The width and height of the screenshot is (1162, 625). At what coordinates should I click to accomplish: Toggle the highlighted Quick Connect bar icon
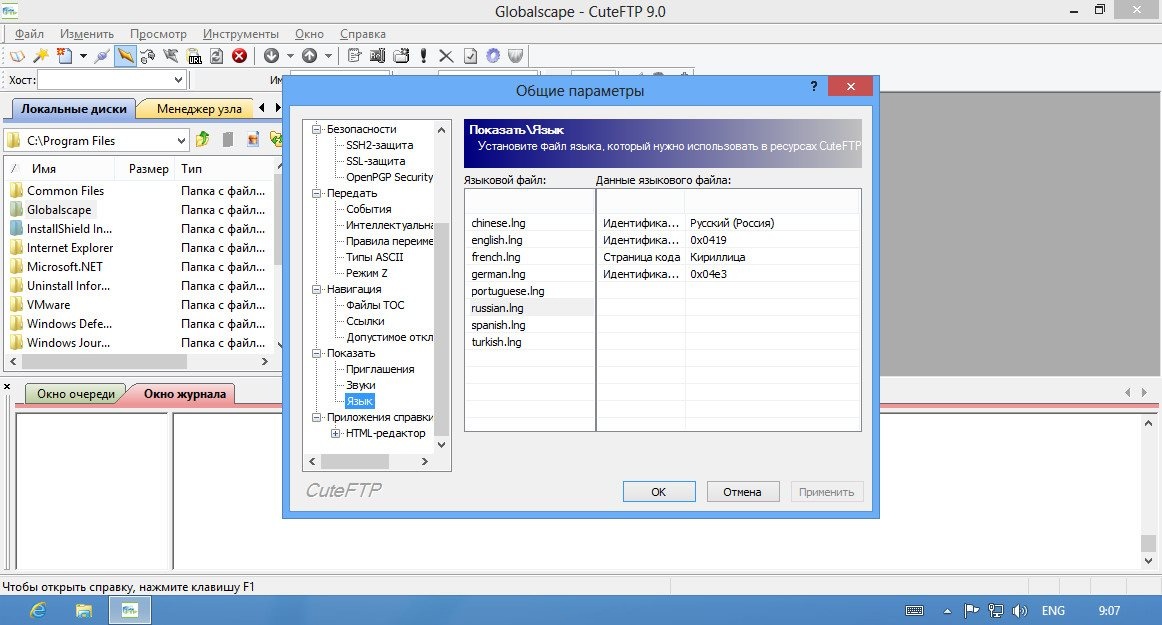click(x=125, y=56)
